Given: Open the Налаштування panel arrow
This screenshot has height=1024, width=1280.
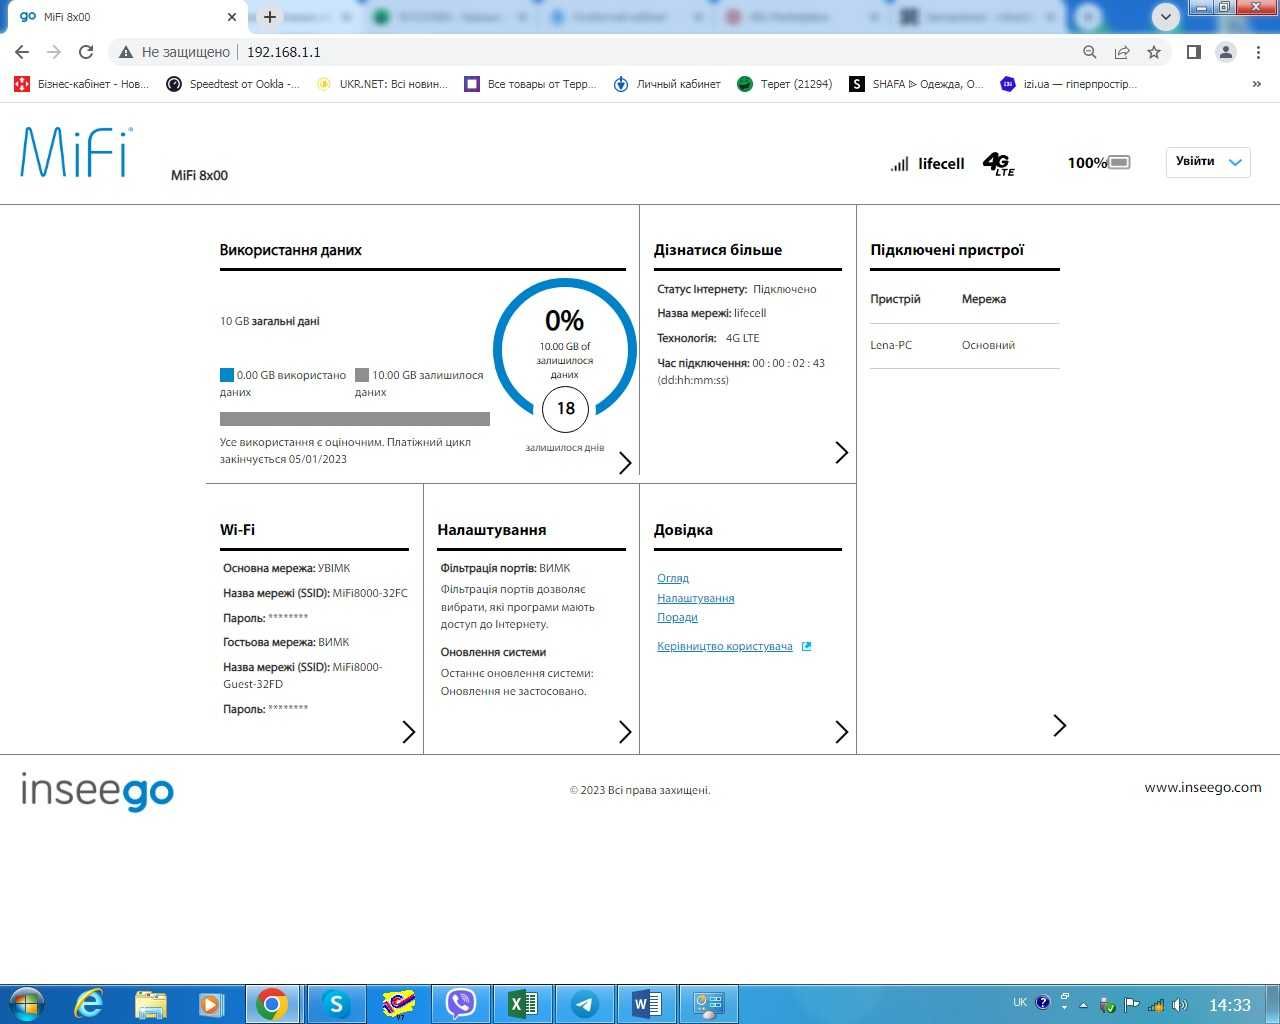Looking at the screenshot, I should (625, 732).
